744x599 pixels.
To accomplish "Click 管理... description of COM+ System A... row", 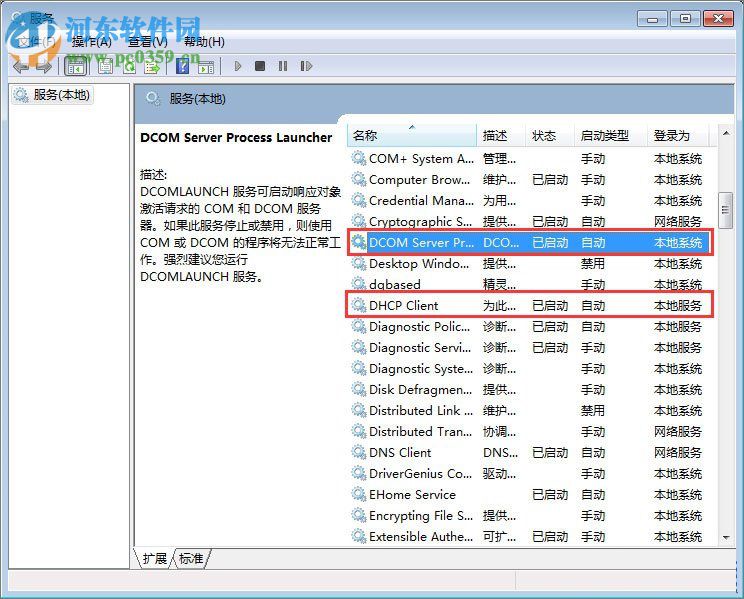I will coord(499,158).
